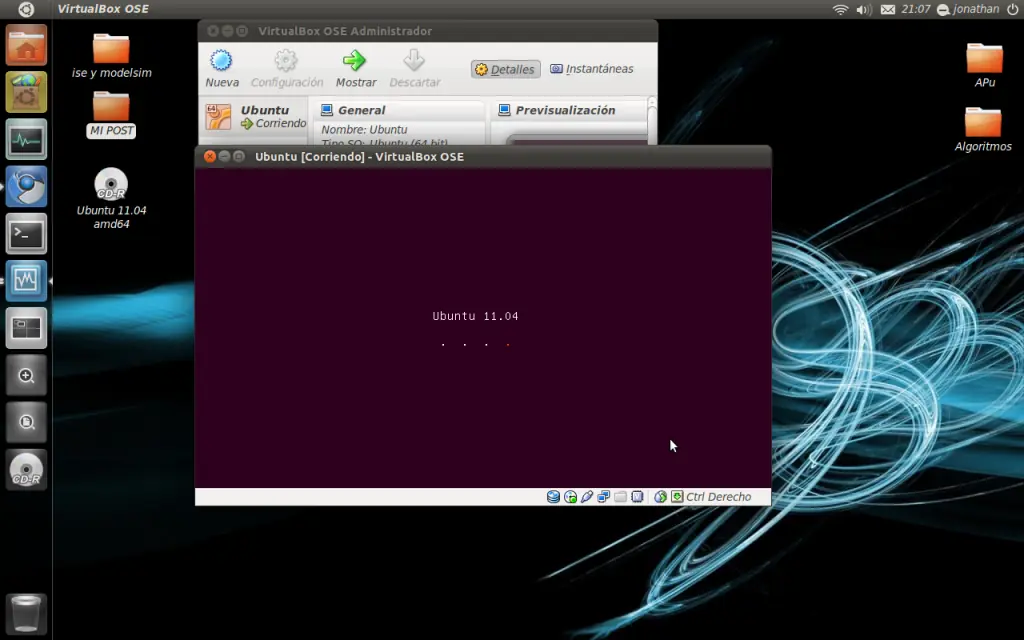Open the Ubuntu Software Center launcher icon
This screenshot has width=1024, height=640.
pyautogui.click(x=26, y=92)
